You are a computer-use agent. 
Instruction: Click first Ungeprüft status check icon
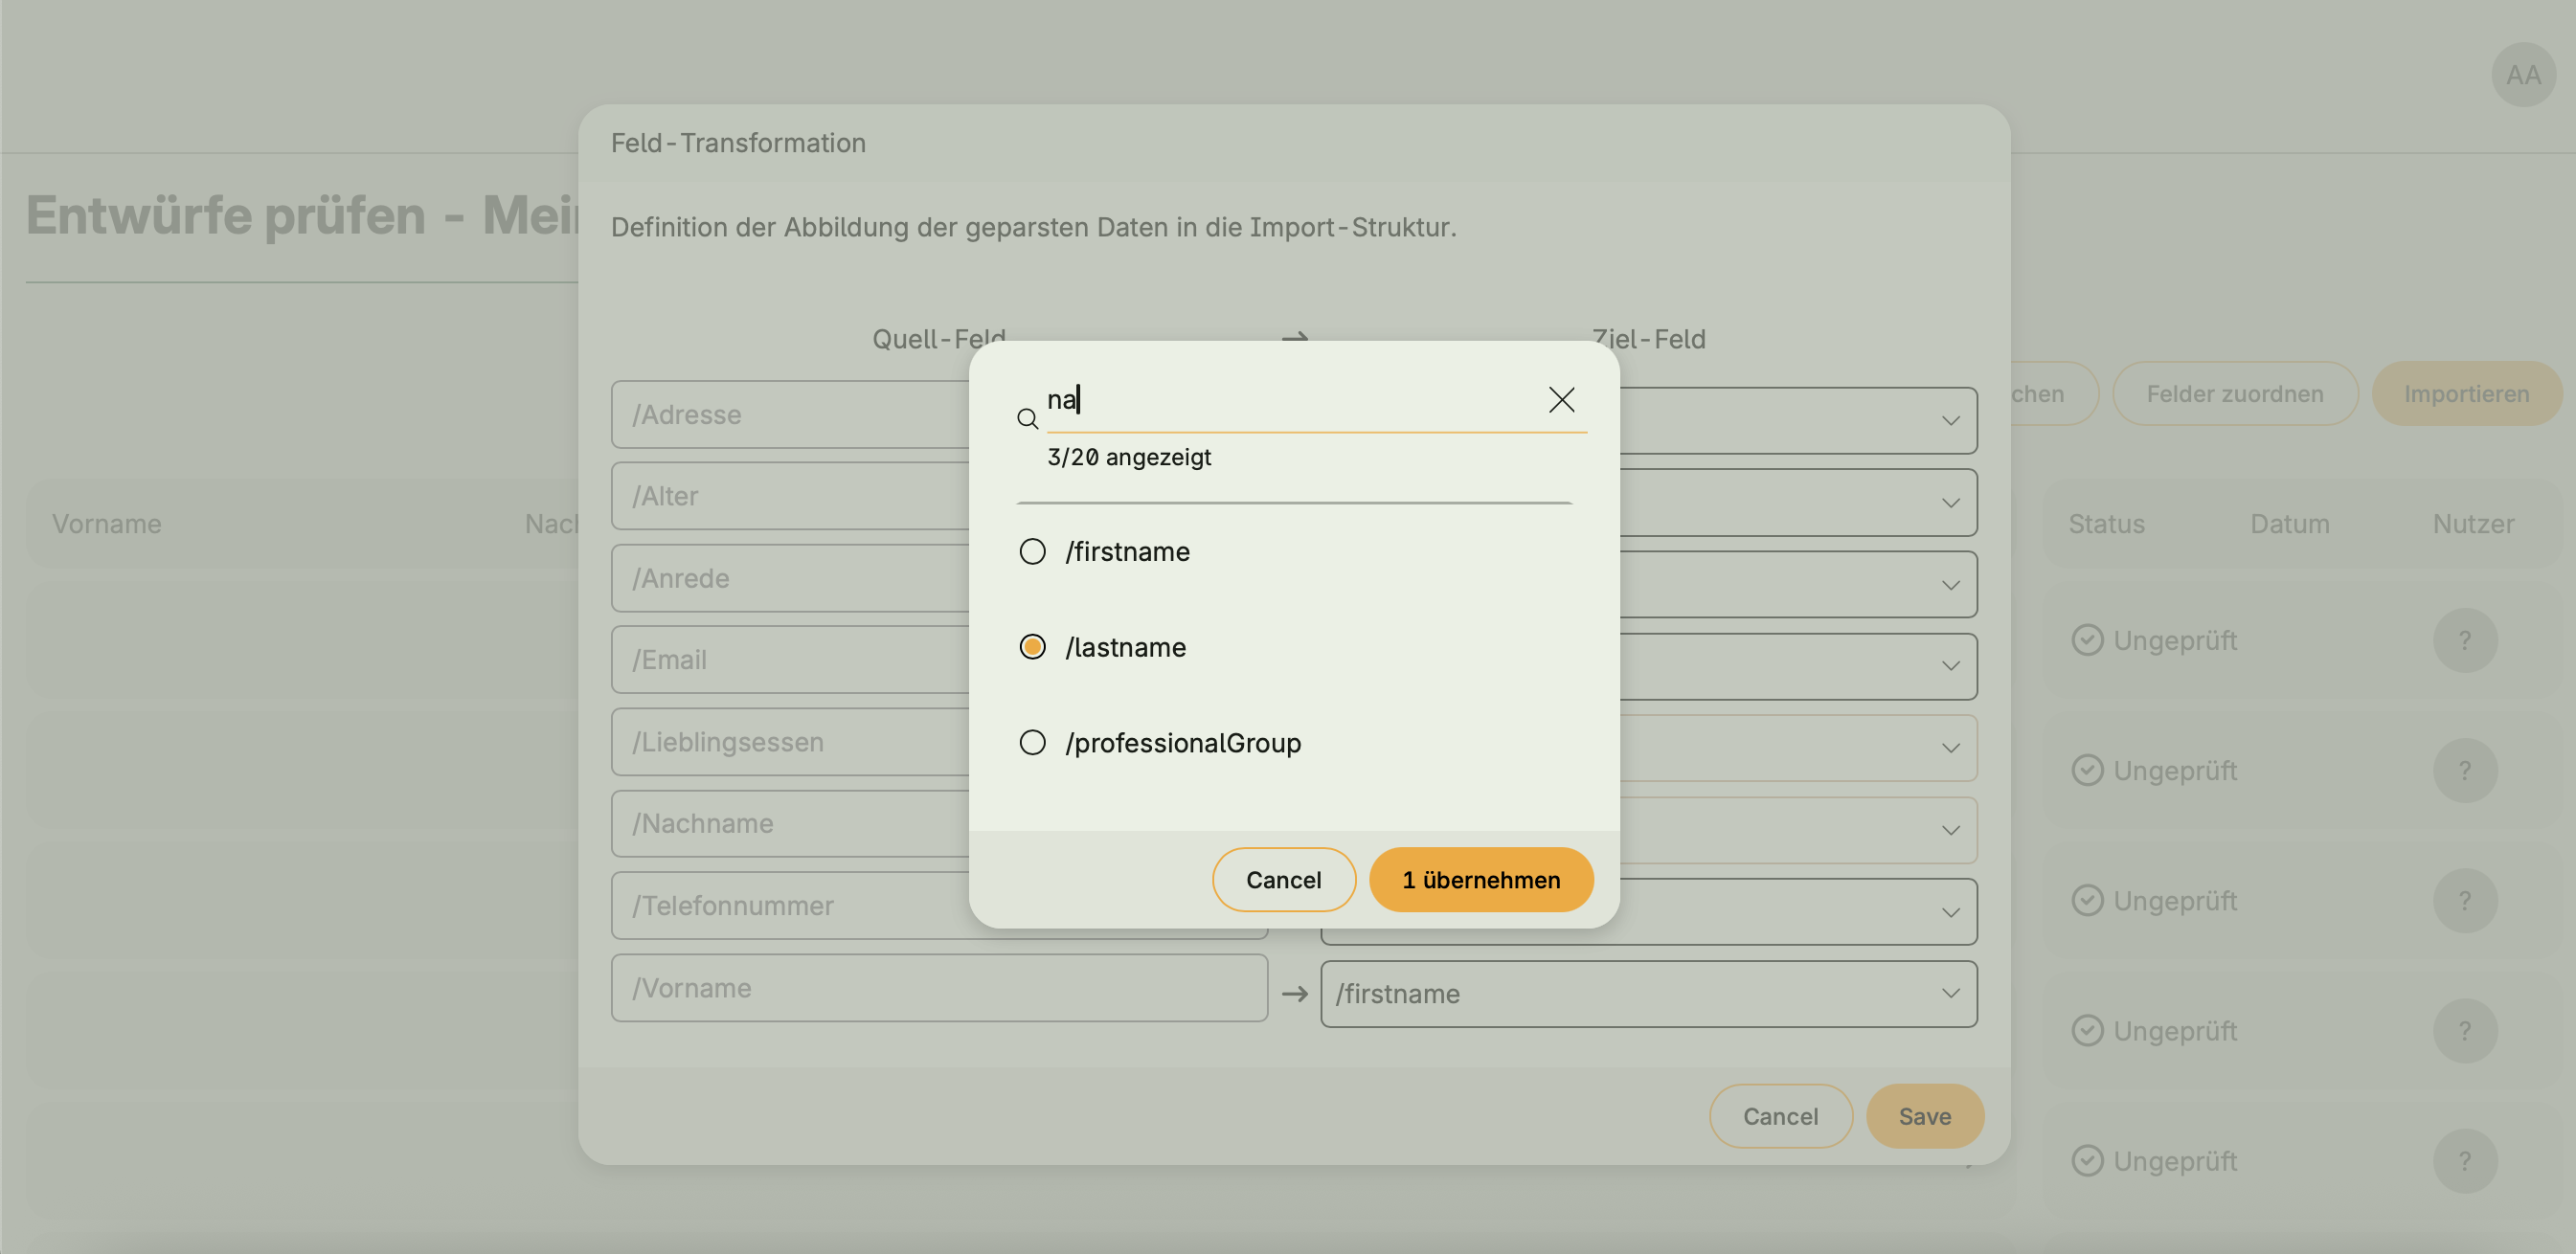(2087, 640)
